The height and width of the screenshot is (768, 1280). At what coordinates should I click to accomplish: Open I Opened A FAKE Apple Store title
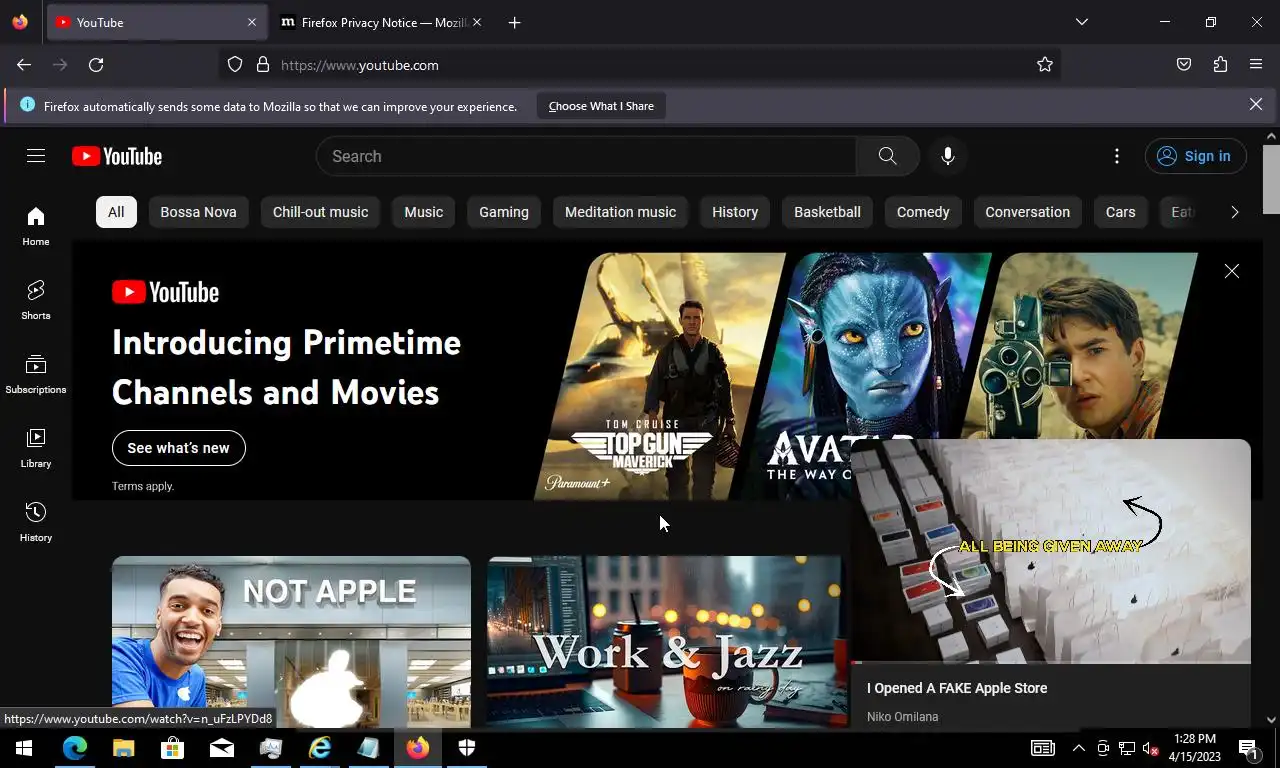(957, 688)
